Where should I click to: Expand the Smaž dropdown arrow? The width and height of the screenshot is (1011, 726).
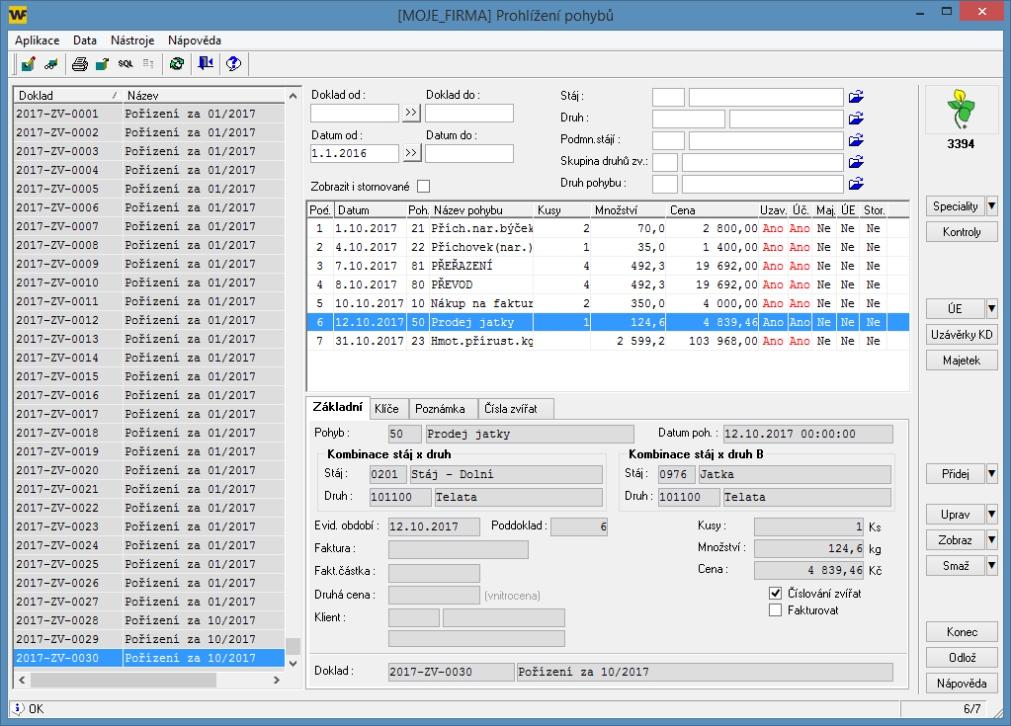tap(992, 566)
